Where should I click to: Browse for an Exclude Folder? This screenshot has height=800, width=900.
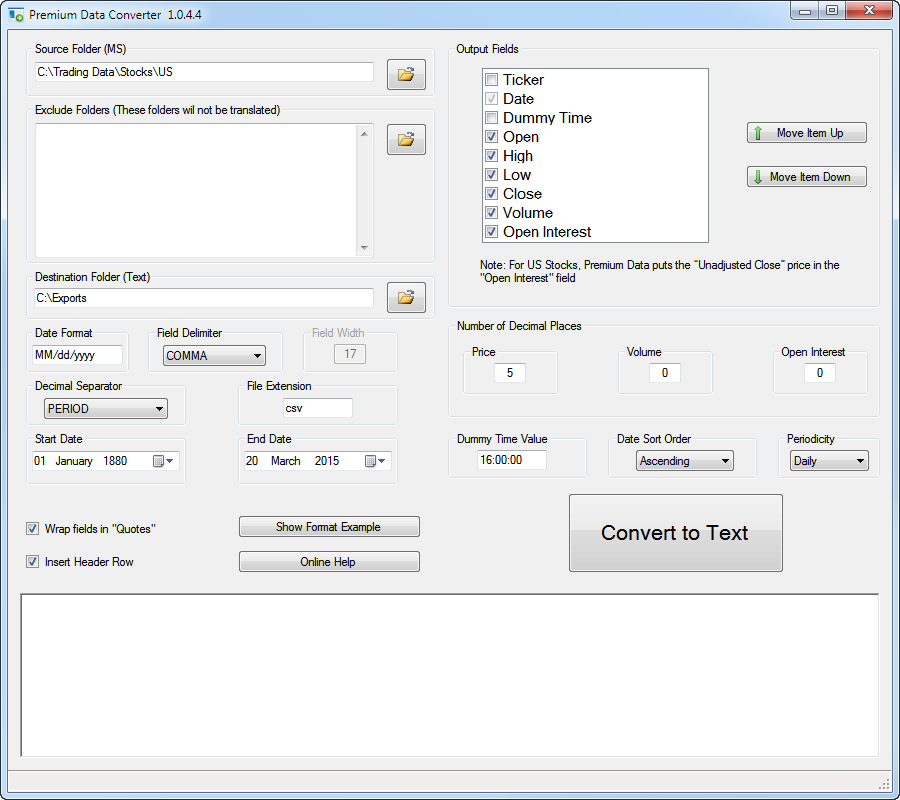point(406,139)
